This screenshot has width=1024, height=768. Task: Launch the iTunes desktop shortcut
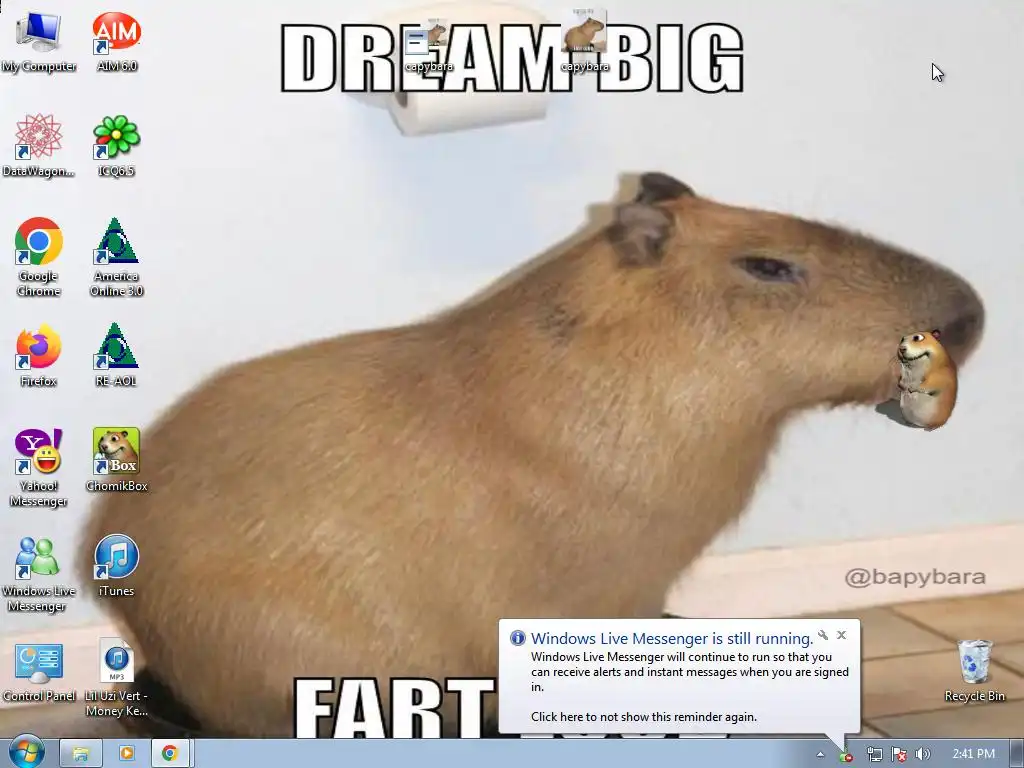pos(116,566)
